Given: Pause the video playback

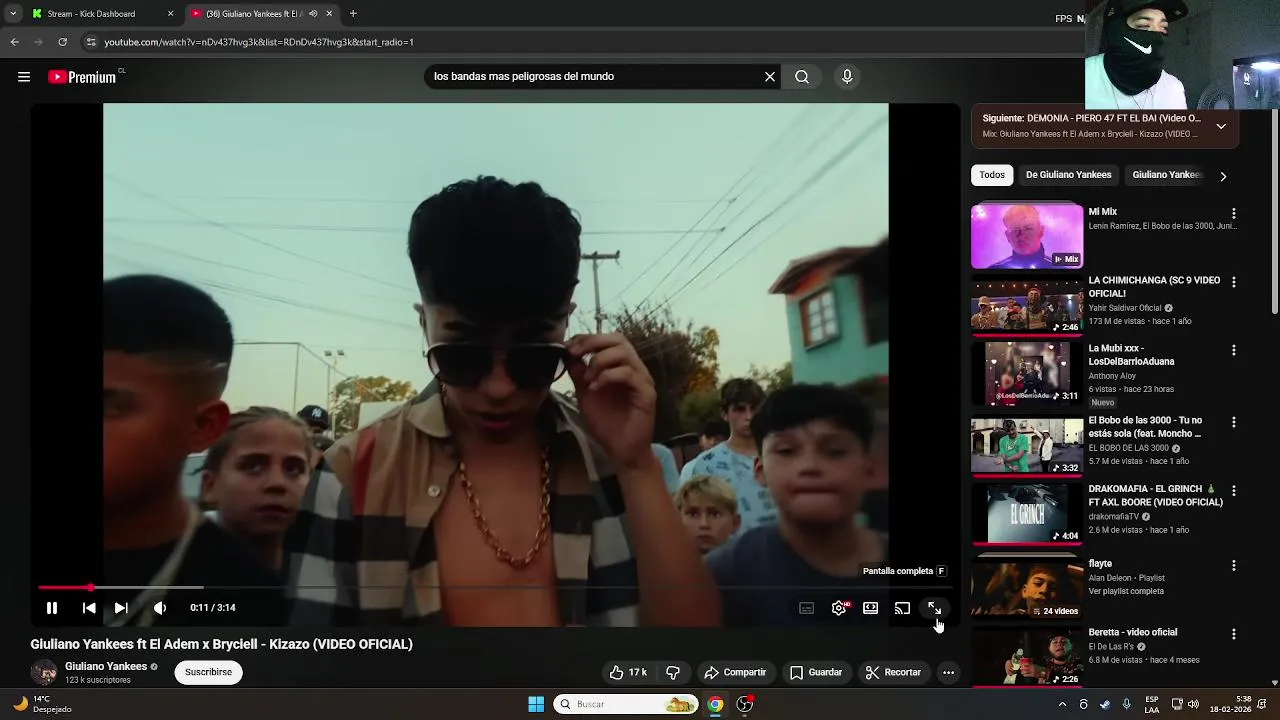Looking at the screenshot, I should coord(52,607).
